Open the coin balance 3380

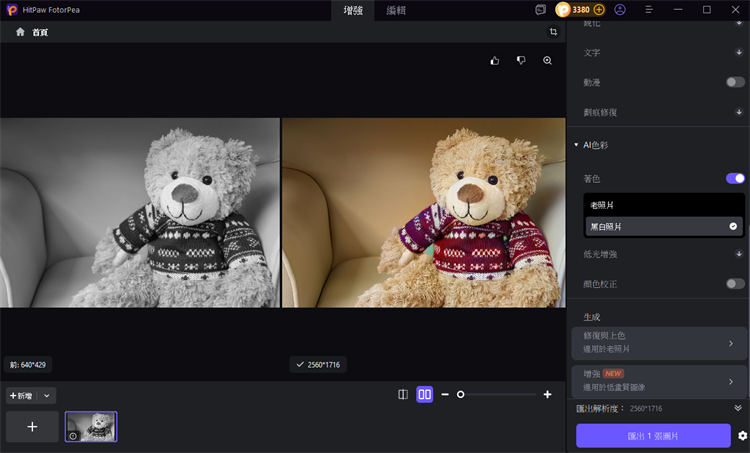click(581, 10)
